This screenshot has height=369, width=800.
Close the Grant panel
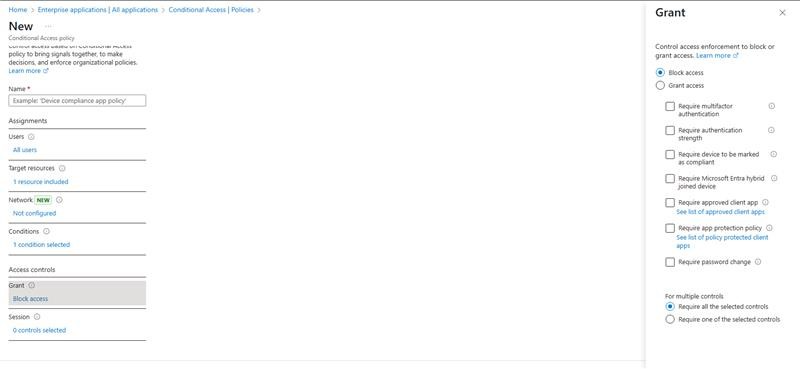click(x=783, y=13)
